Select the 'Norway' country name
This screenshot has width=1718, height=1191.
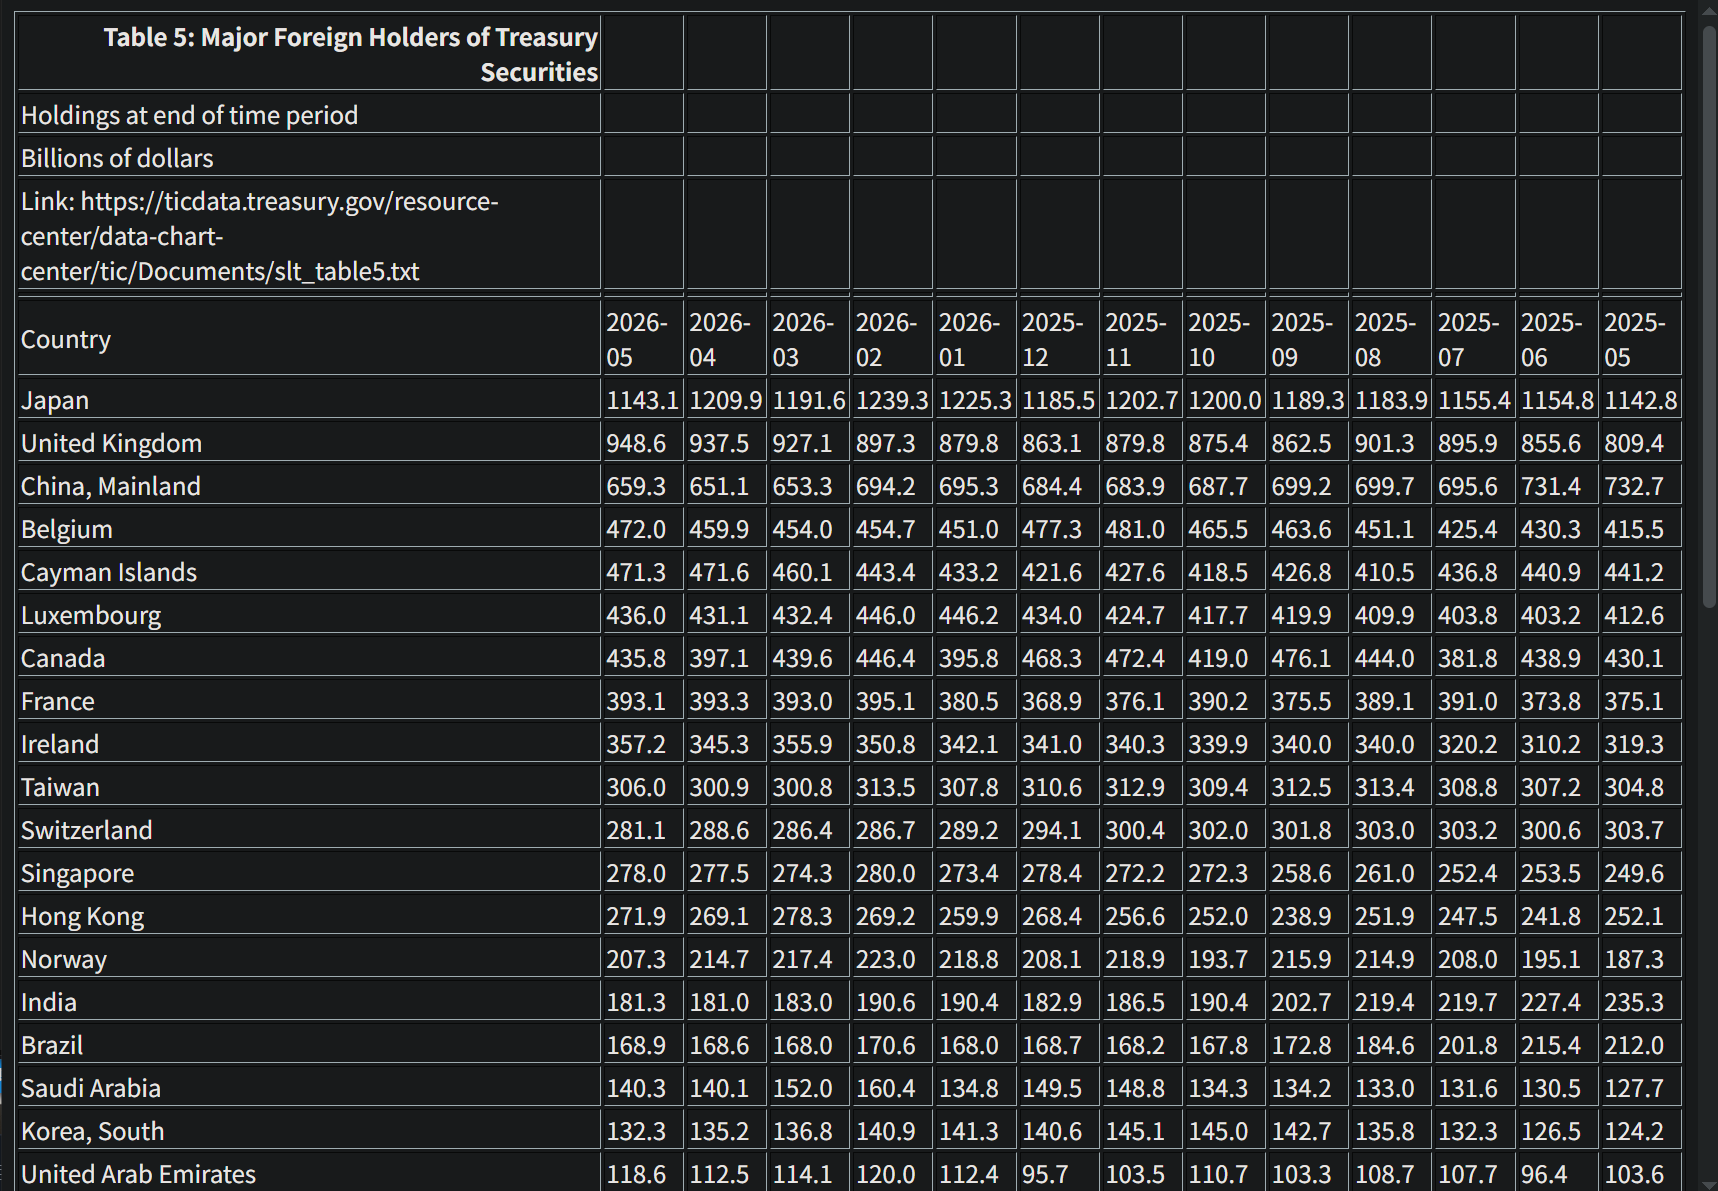tap(64, 959)
